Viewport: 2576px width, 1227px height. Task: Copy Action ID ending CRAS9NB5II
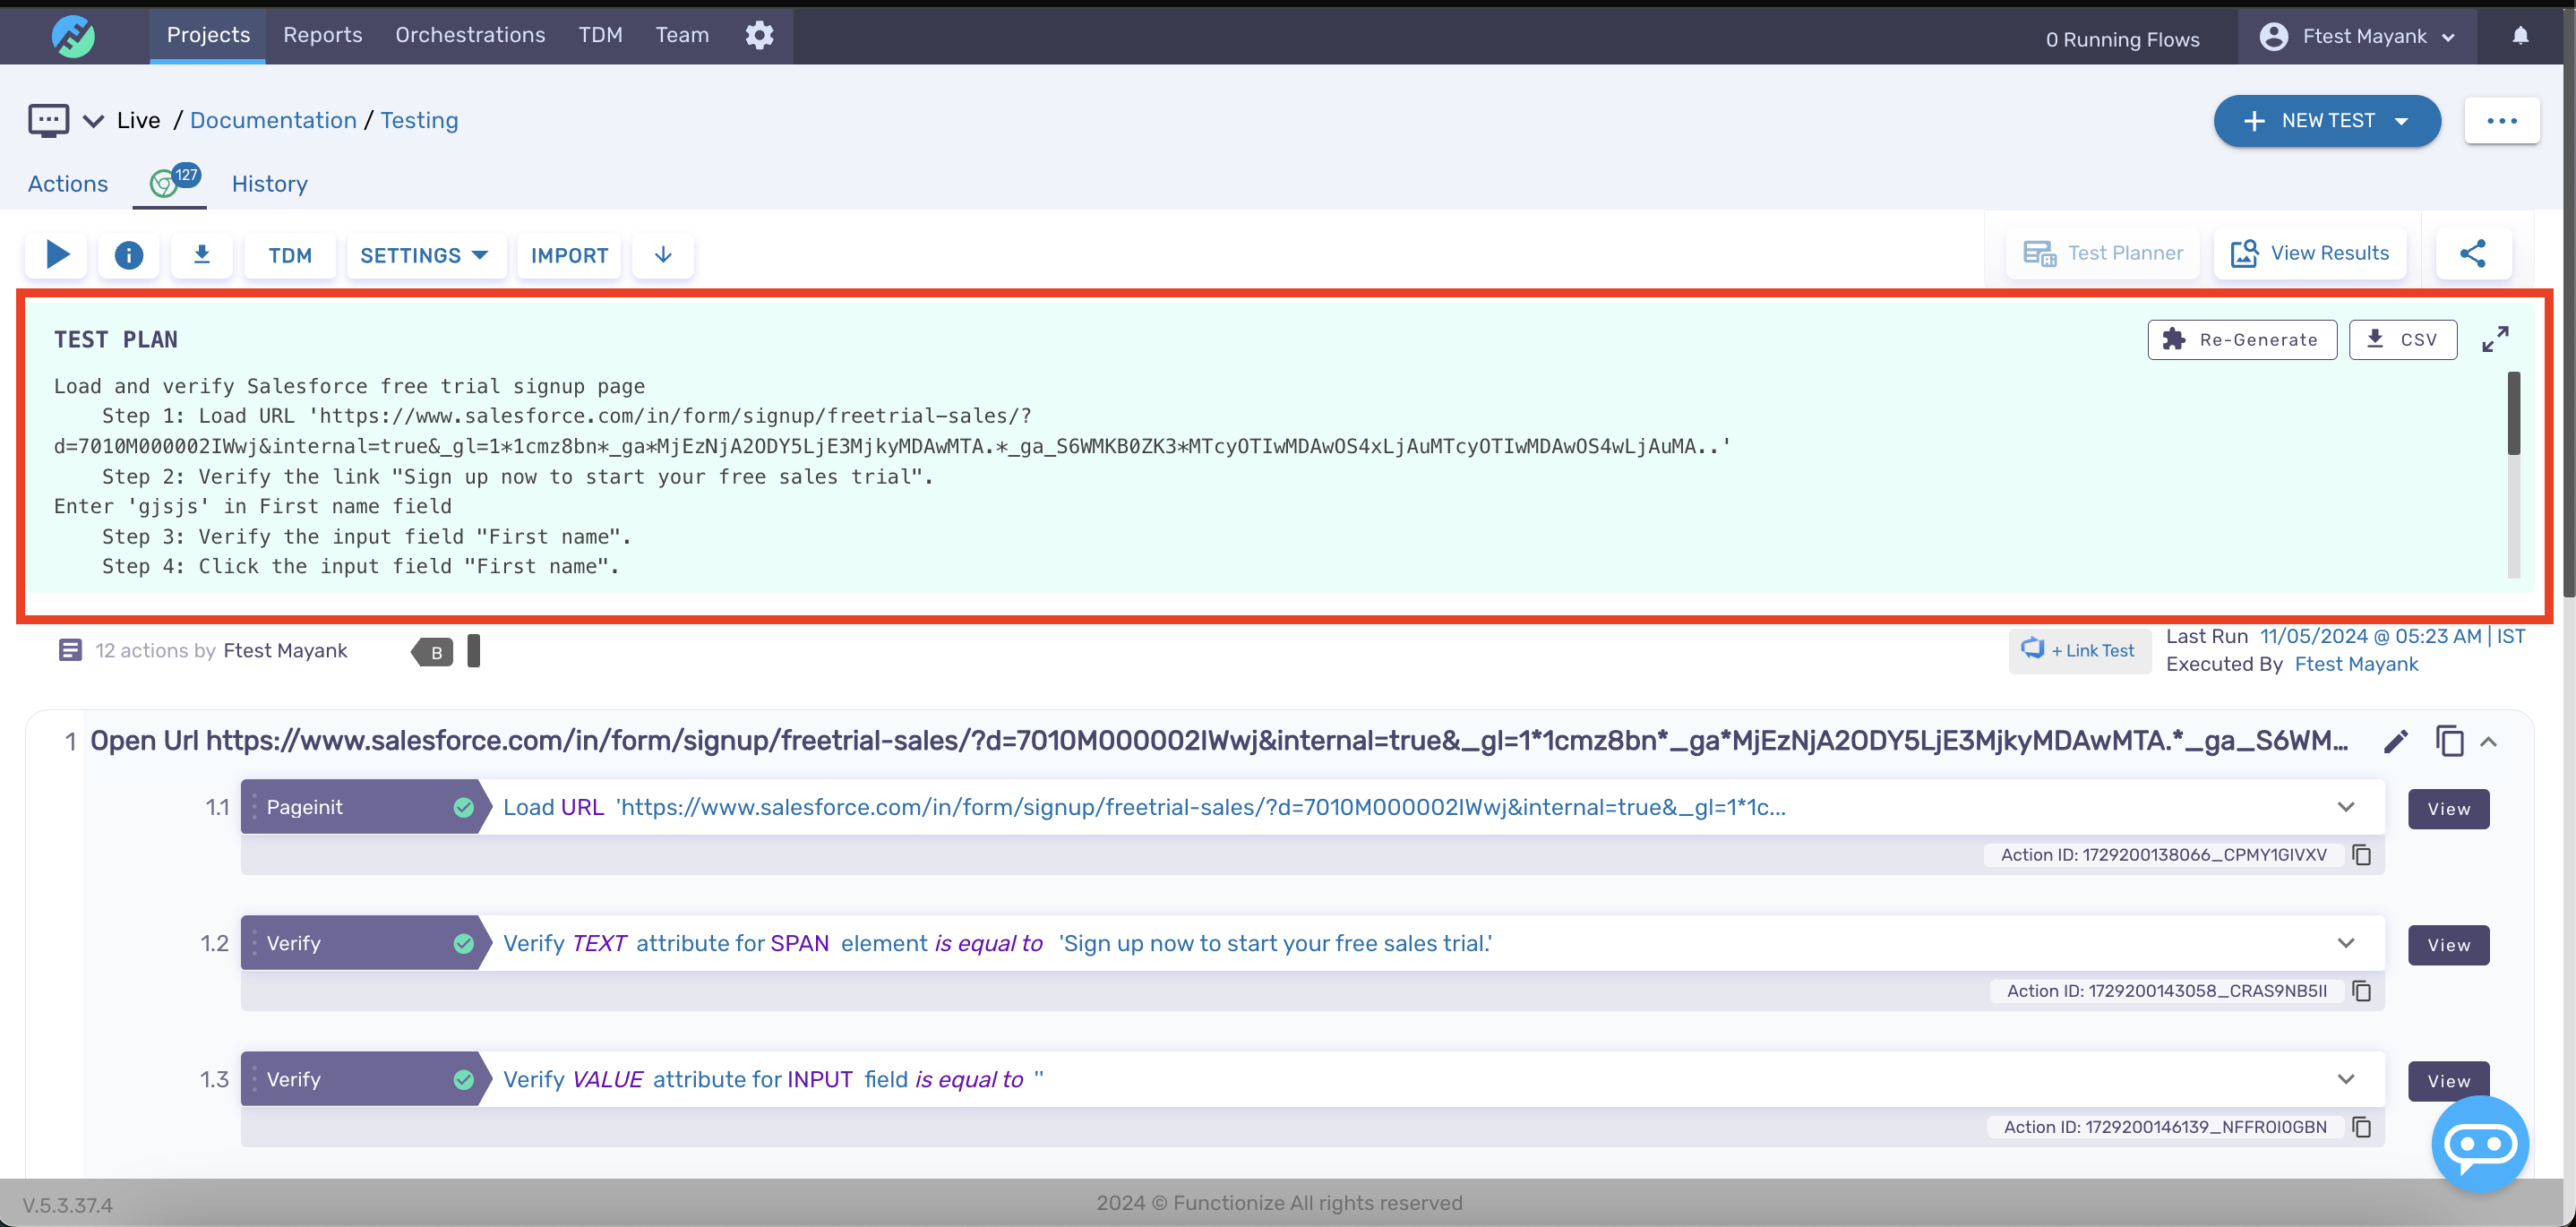tap(2362, 990)
